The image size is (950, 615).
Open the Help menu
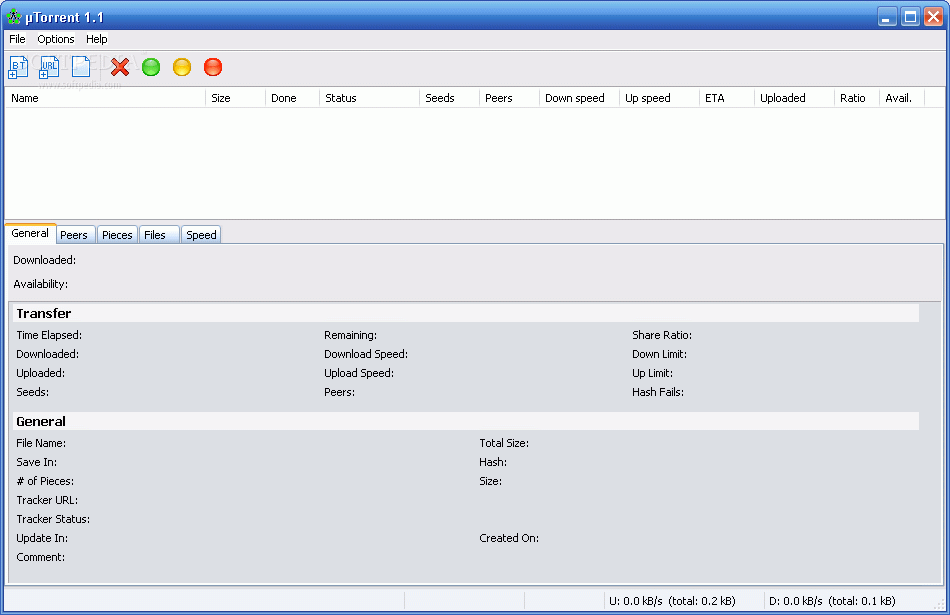coord(97,39)
